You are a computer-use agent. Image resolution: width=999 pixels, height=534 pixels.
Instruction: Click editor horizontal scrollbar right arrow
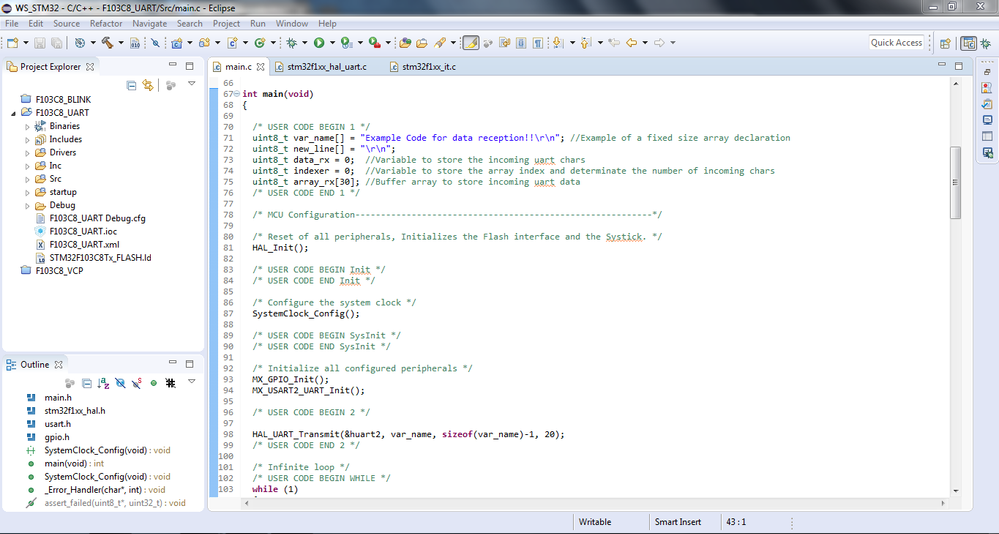point(943,503)
